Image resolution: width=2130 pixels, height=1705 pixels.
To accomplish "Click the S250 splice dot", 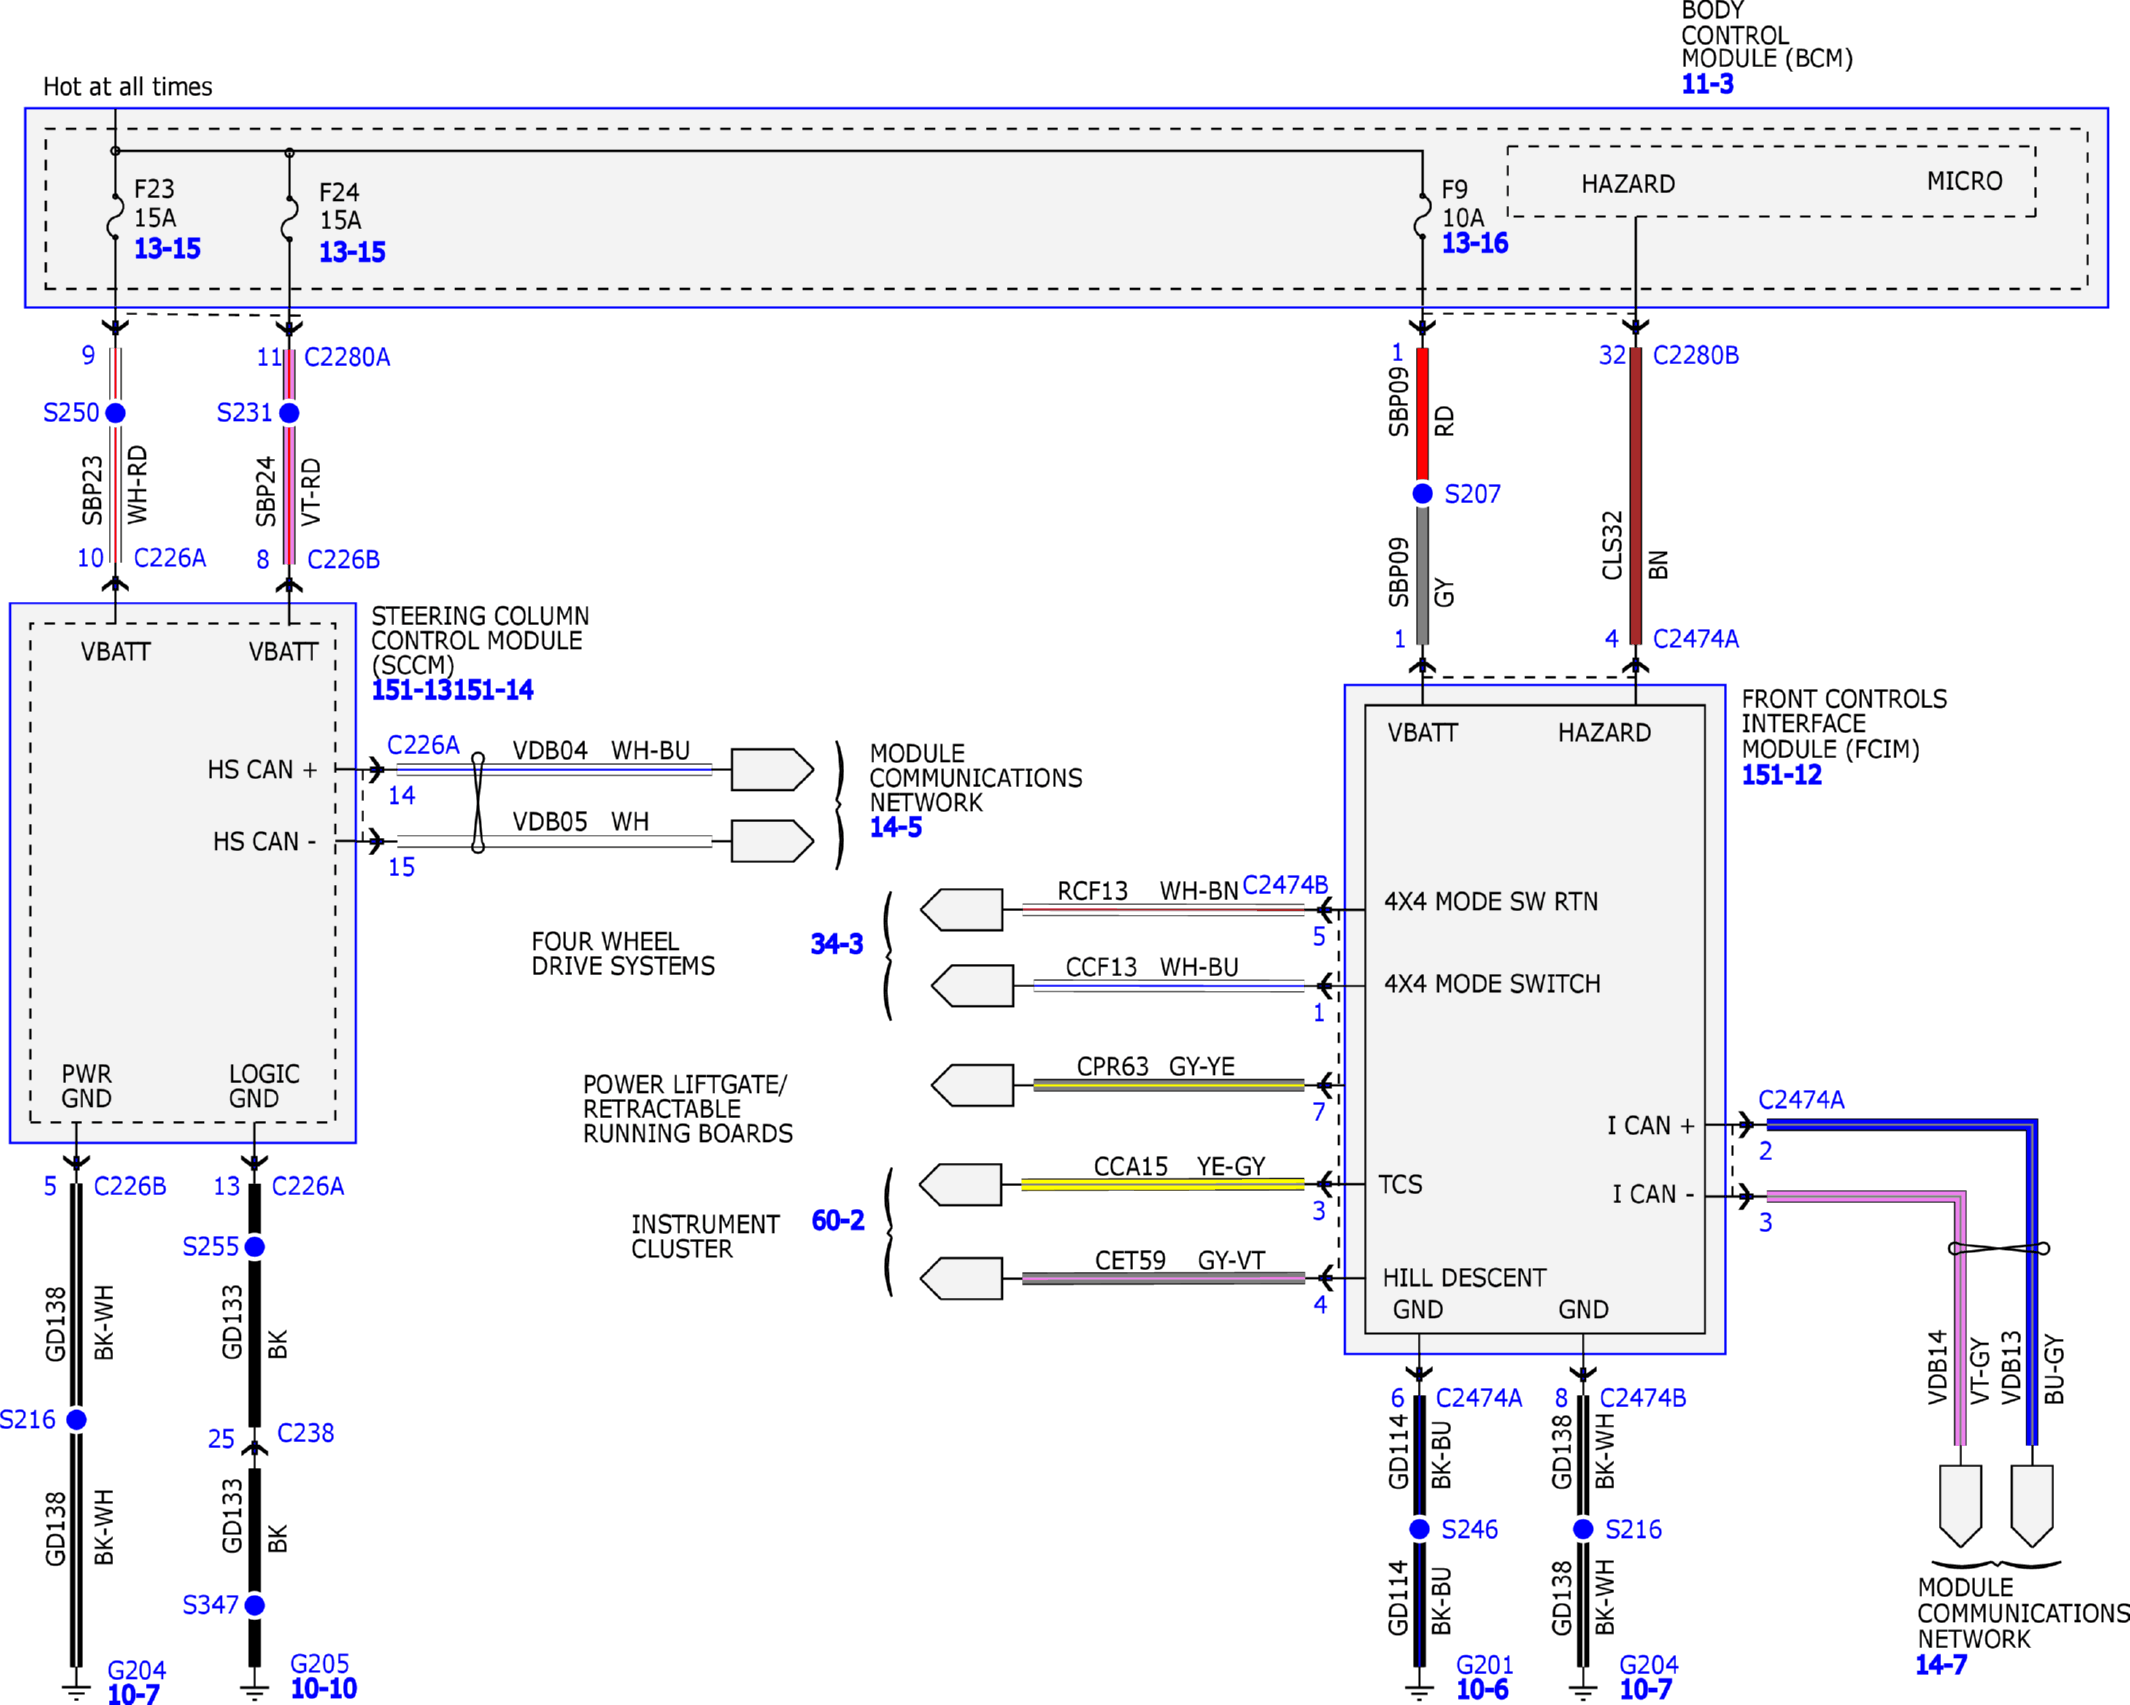I will [116, 413].
